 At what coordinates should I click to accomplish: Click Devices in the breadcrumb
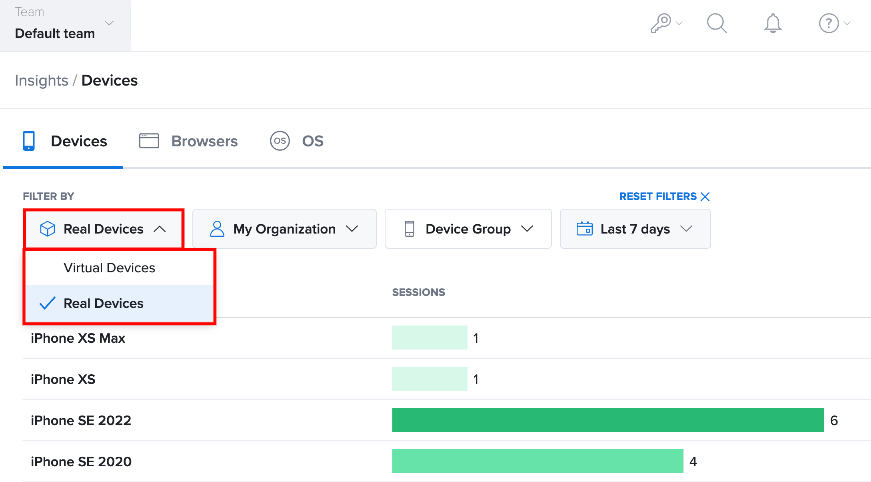click(109, 81)
